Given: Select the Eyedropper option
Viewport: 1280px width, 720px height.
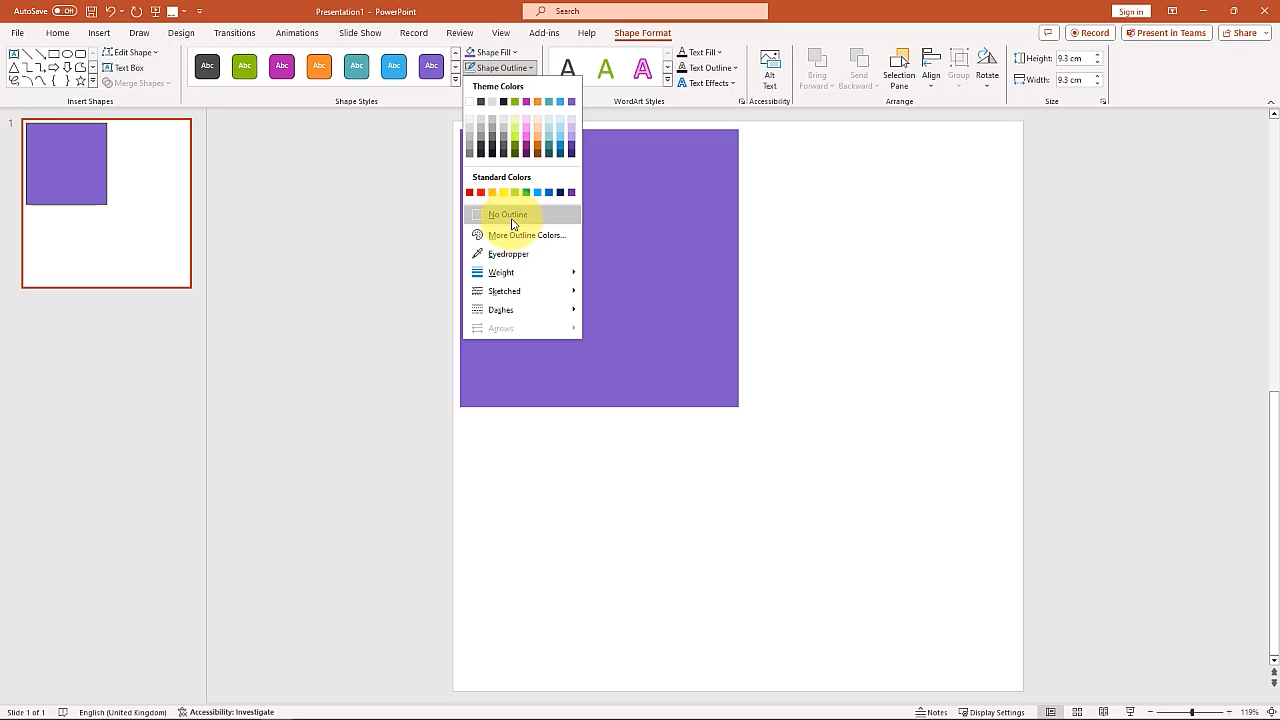Looking at the screenshot, I should pos(522,254).
